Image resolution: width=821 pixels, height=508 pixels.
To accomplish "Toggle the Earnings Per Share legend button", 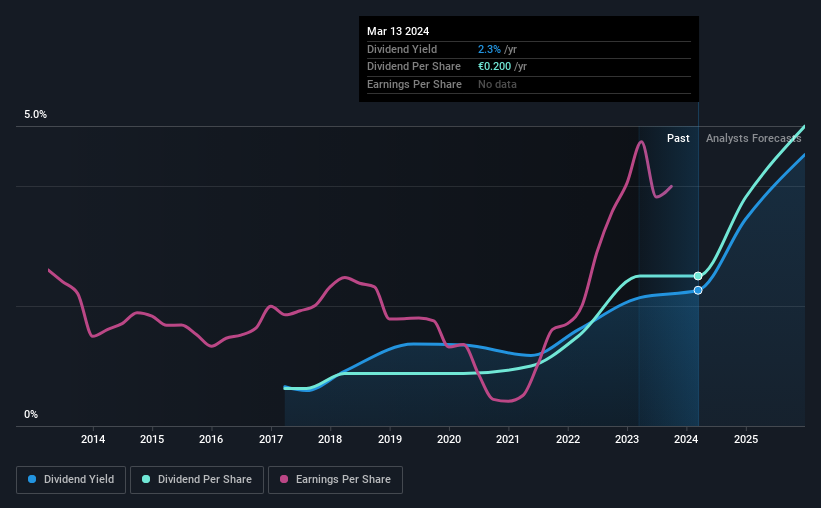I will (335, 480).
